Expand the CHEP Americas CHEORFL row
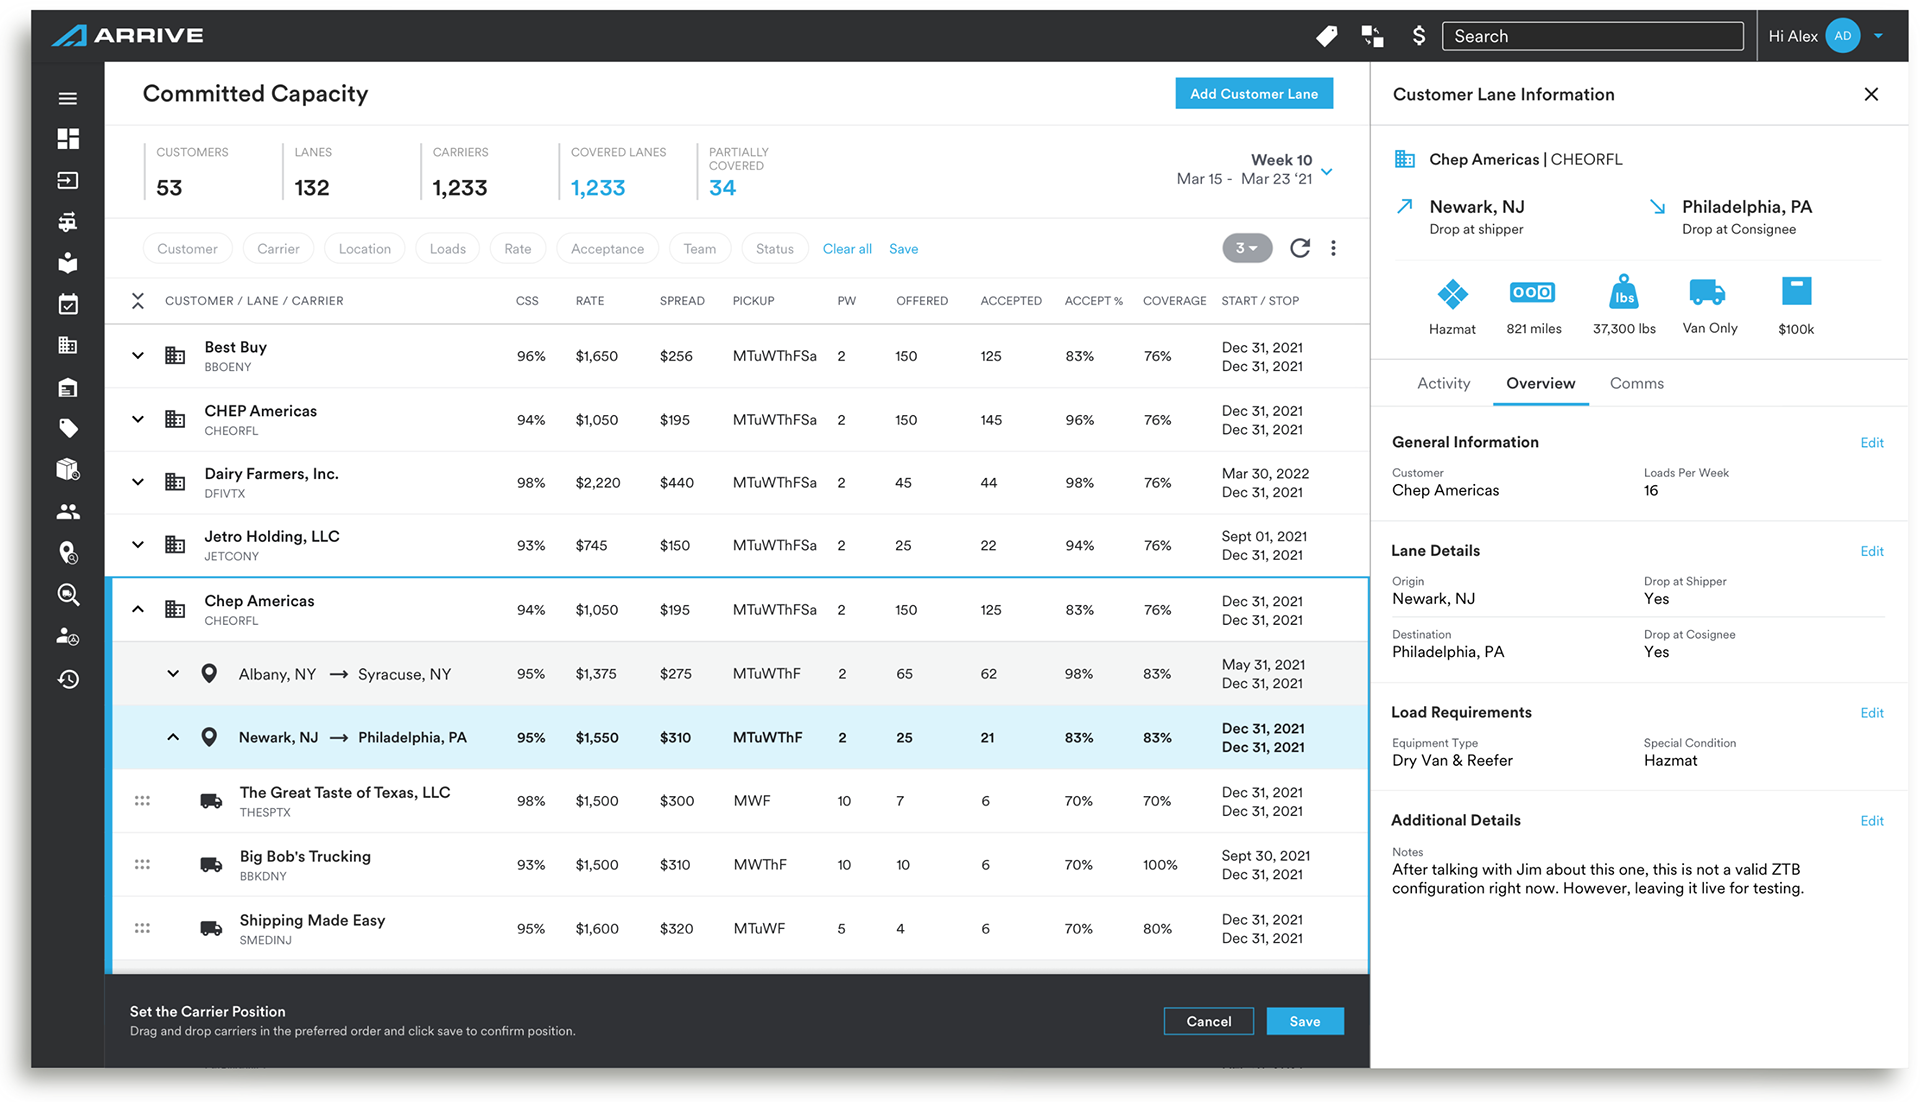Screen dimensions: 1920x1102 tap(138, 419)
